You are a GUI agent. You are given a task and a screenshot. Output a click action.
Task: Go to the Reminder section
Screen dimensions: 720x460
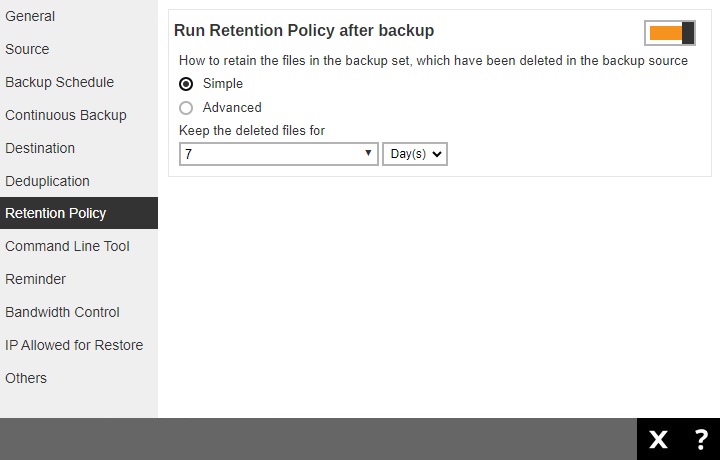35,279
